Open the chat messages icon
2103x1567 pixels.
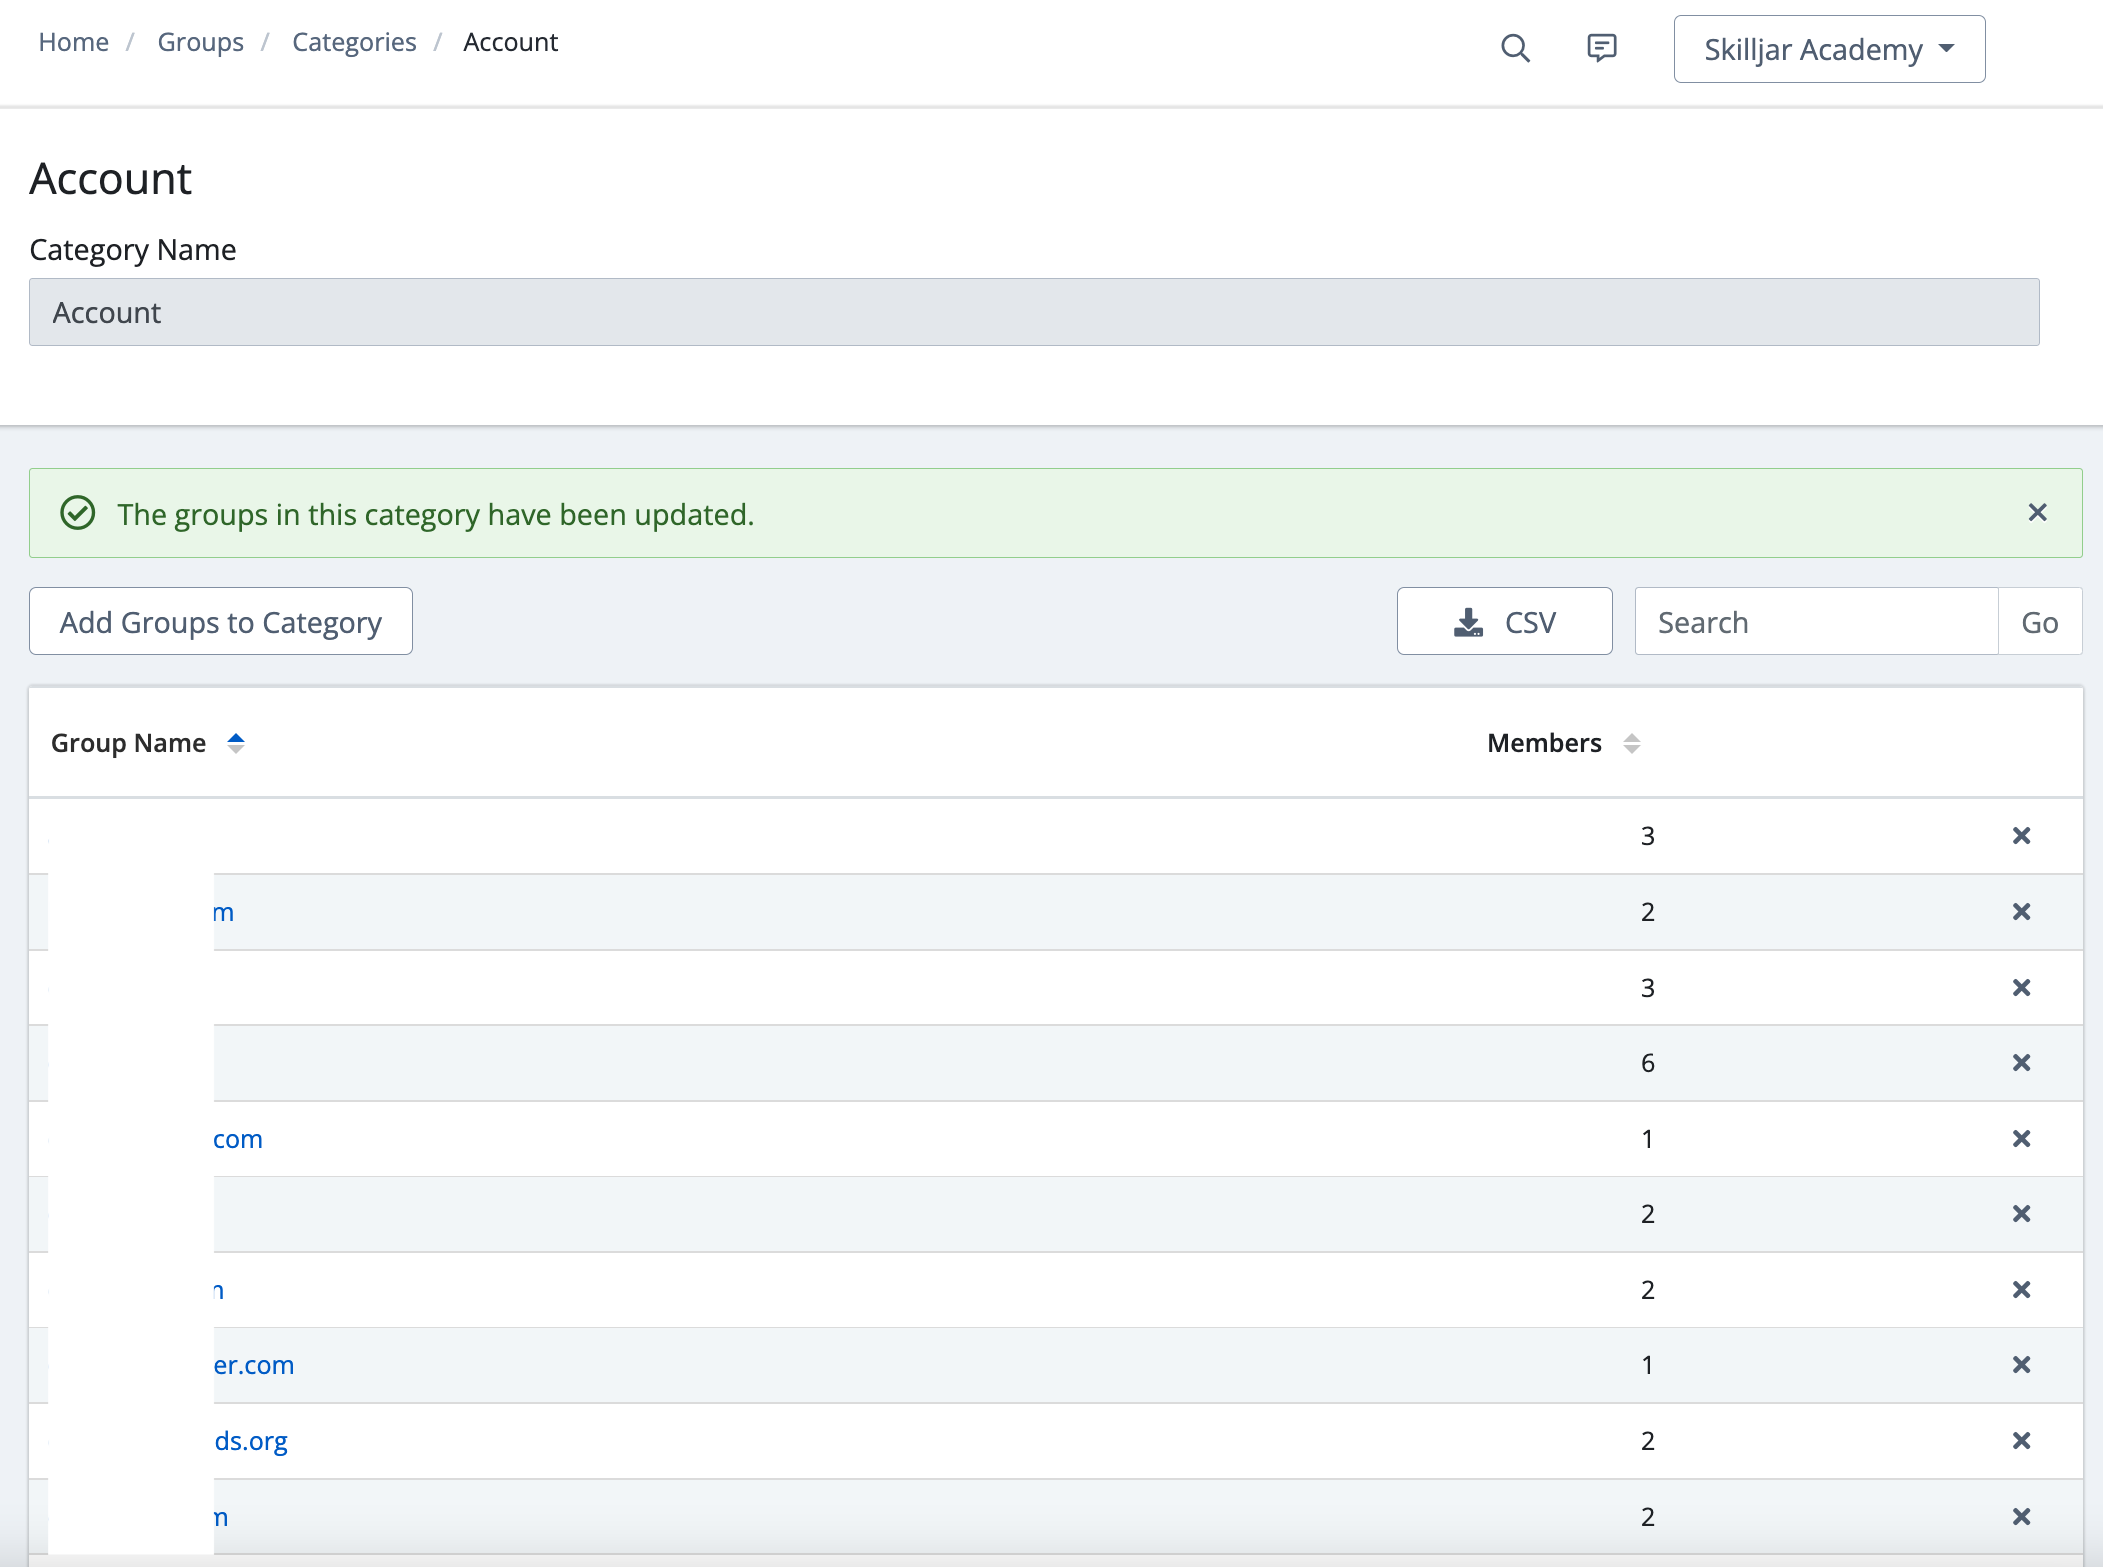click(x=1601, y=48)
